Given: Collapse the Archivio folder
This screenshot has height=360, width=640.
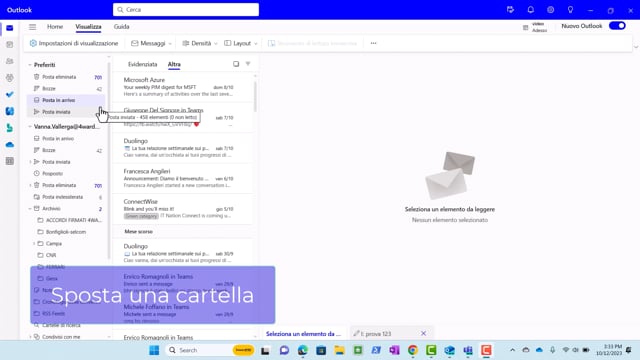Looking at the screenshot, I should 30,209.
